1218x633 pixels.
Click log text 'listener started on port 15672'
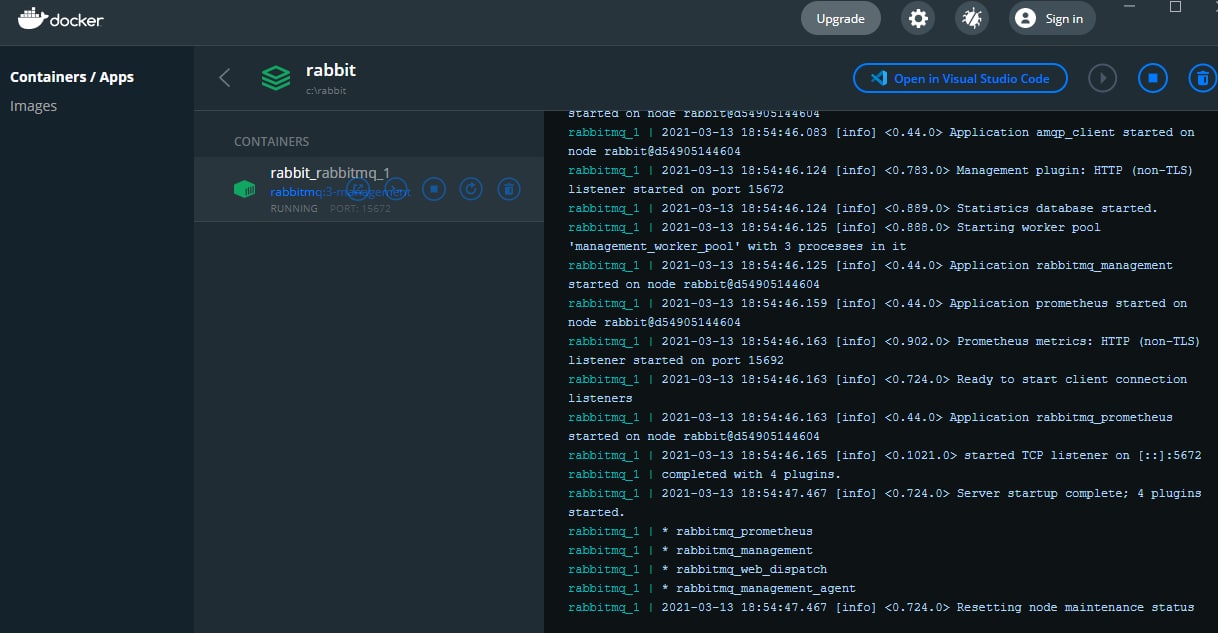pos(676,189)
